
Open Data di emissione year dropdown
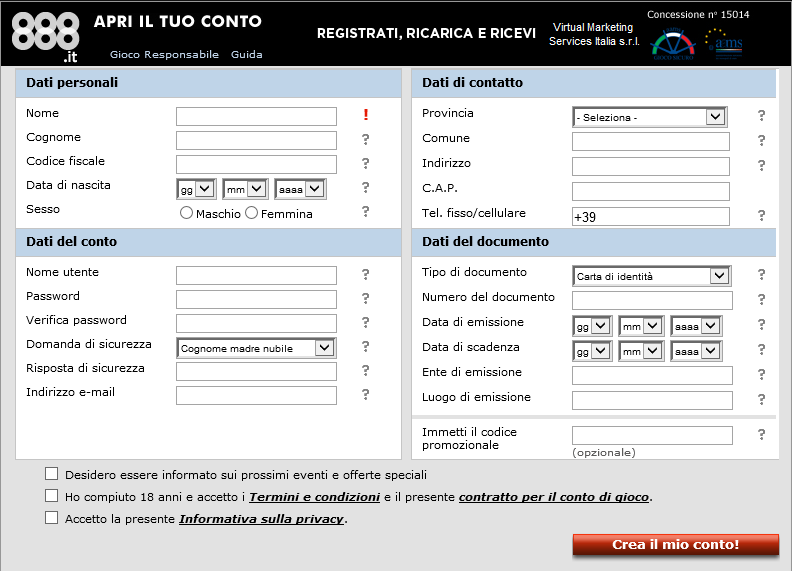coord(697,326)
